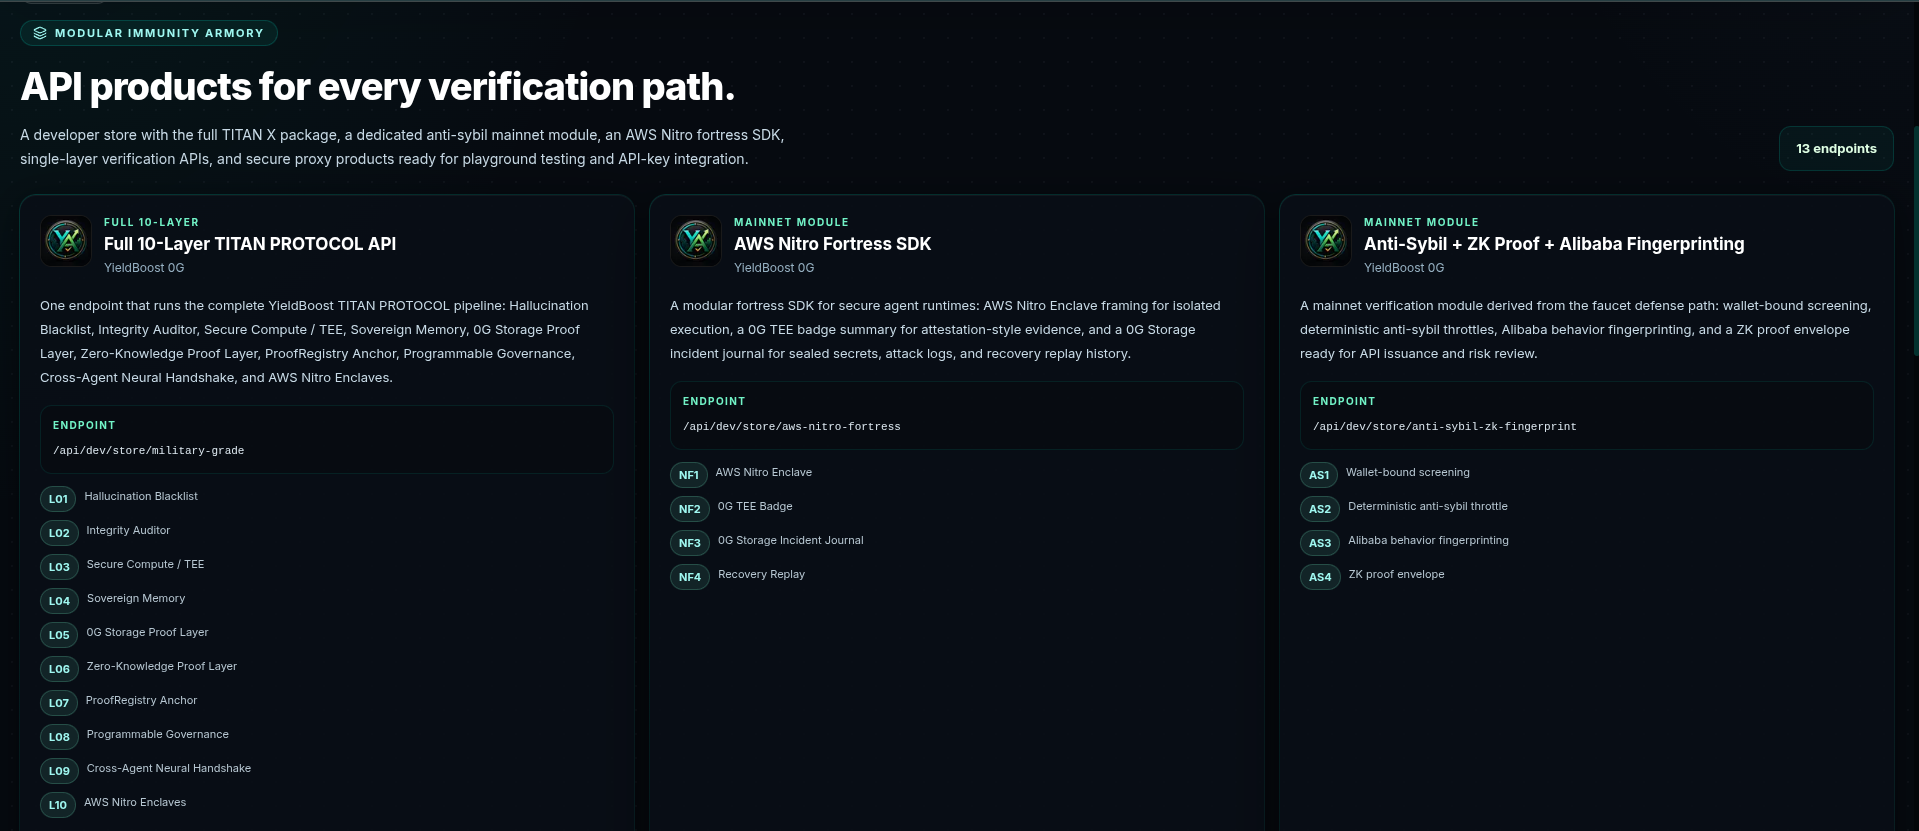Click the YieldBoost logo on the Full 10-Layer TITAN card

66,241
